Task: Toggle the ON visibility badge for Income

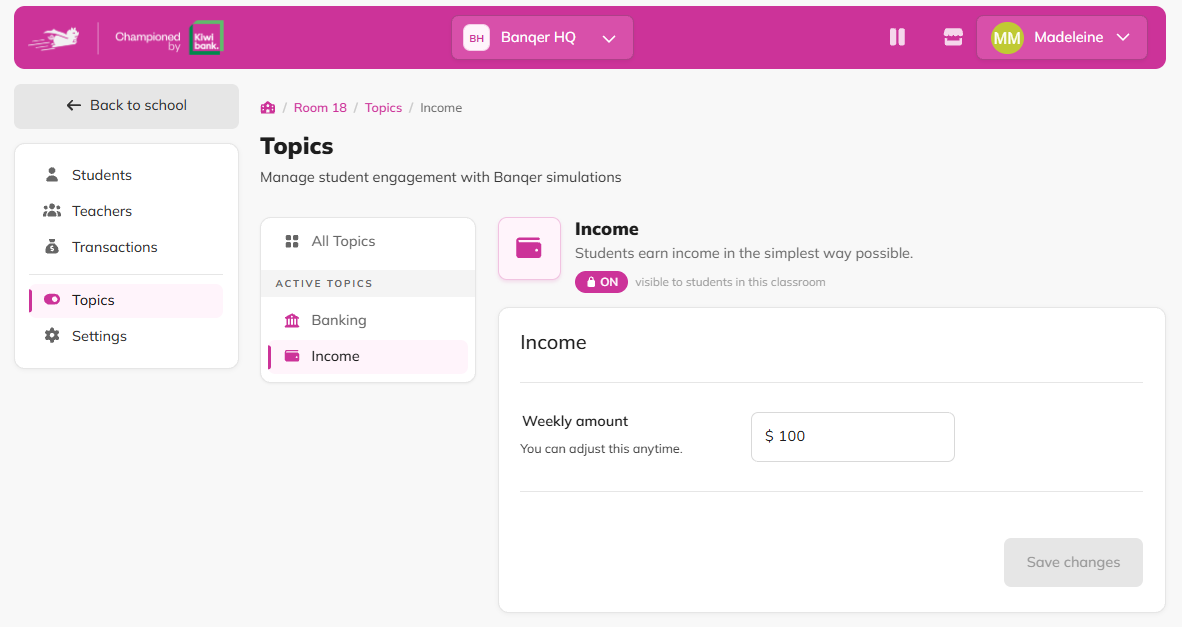Action: [602, 282]
